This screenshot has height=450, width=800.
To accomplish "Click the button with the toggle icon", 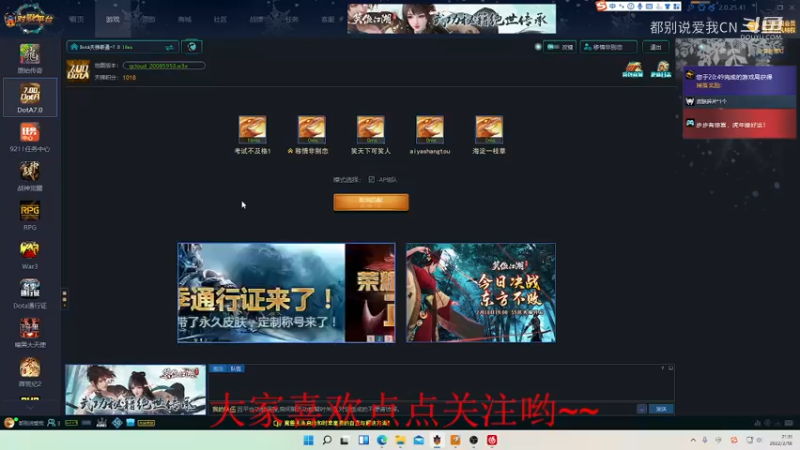I will (x=560, y=47).
